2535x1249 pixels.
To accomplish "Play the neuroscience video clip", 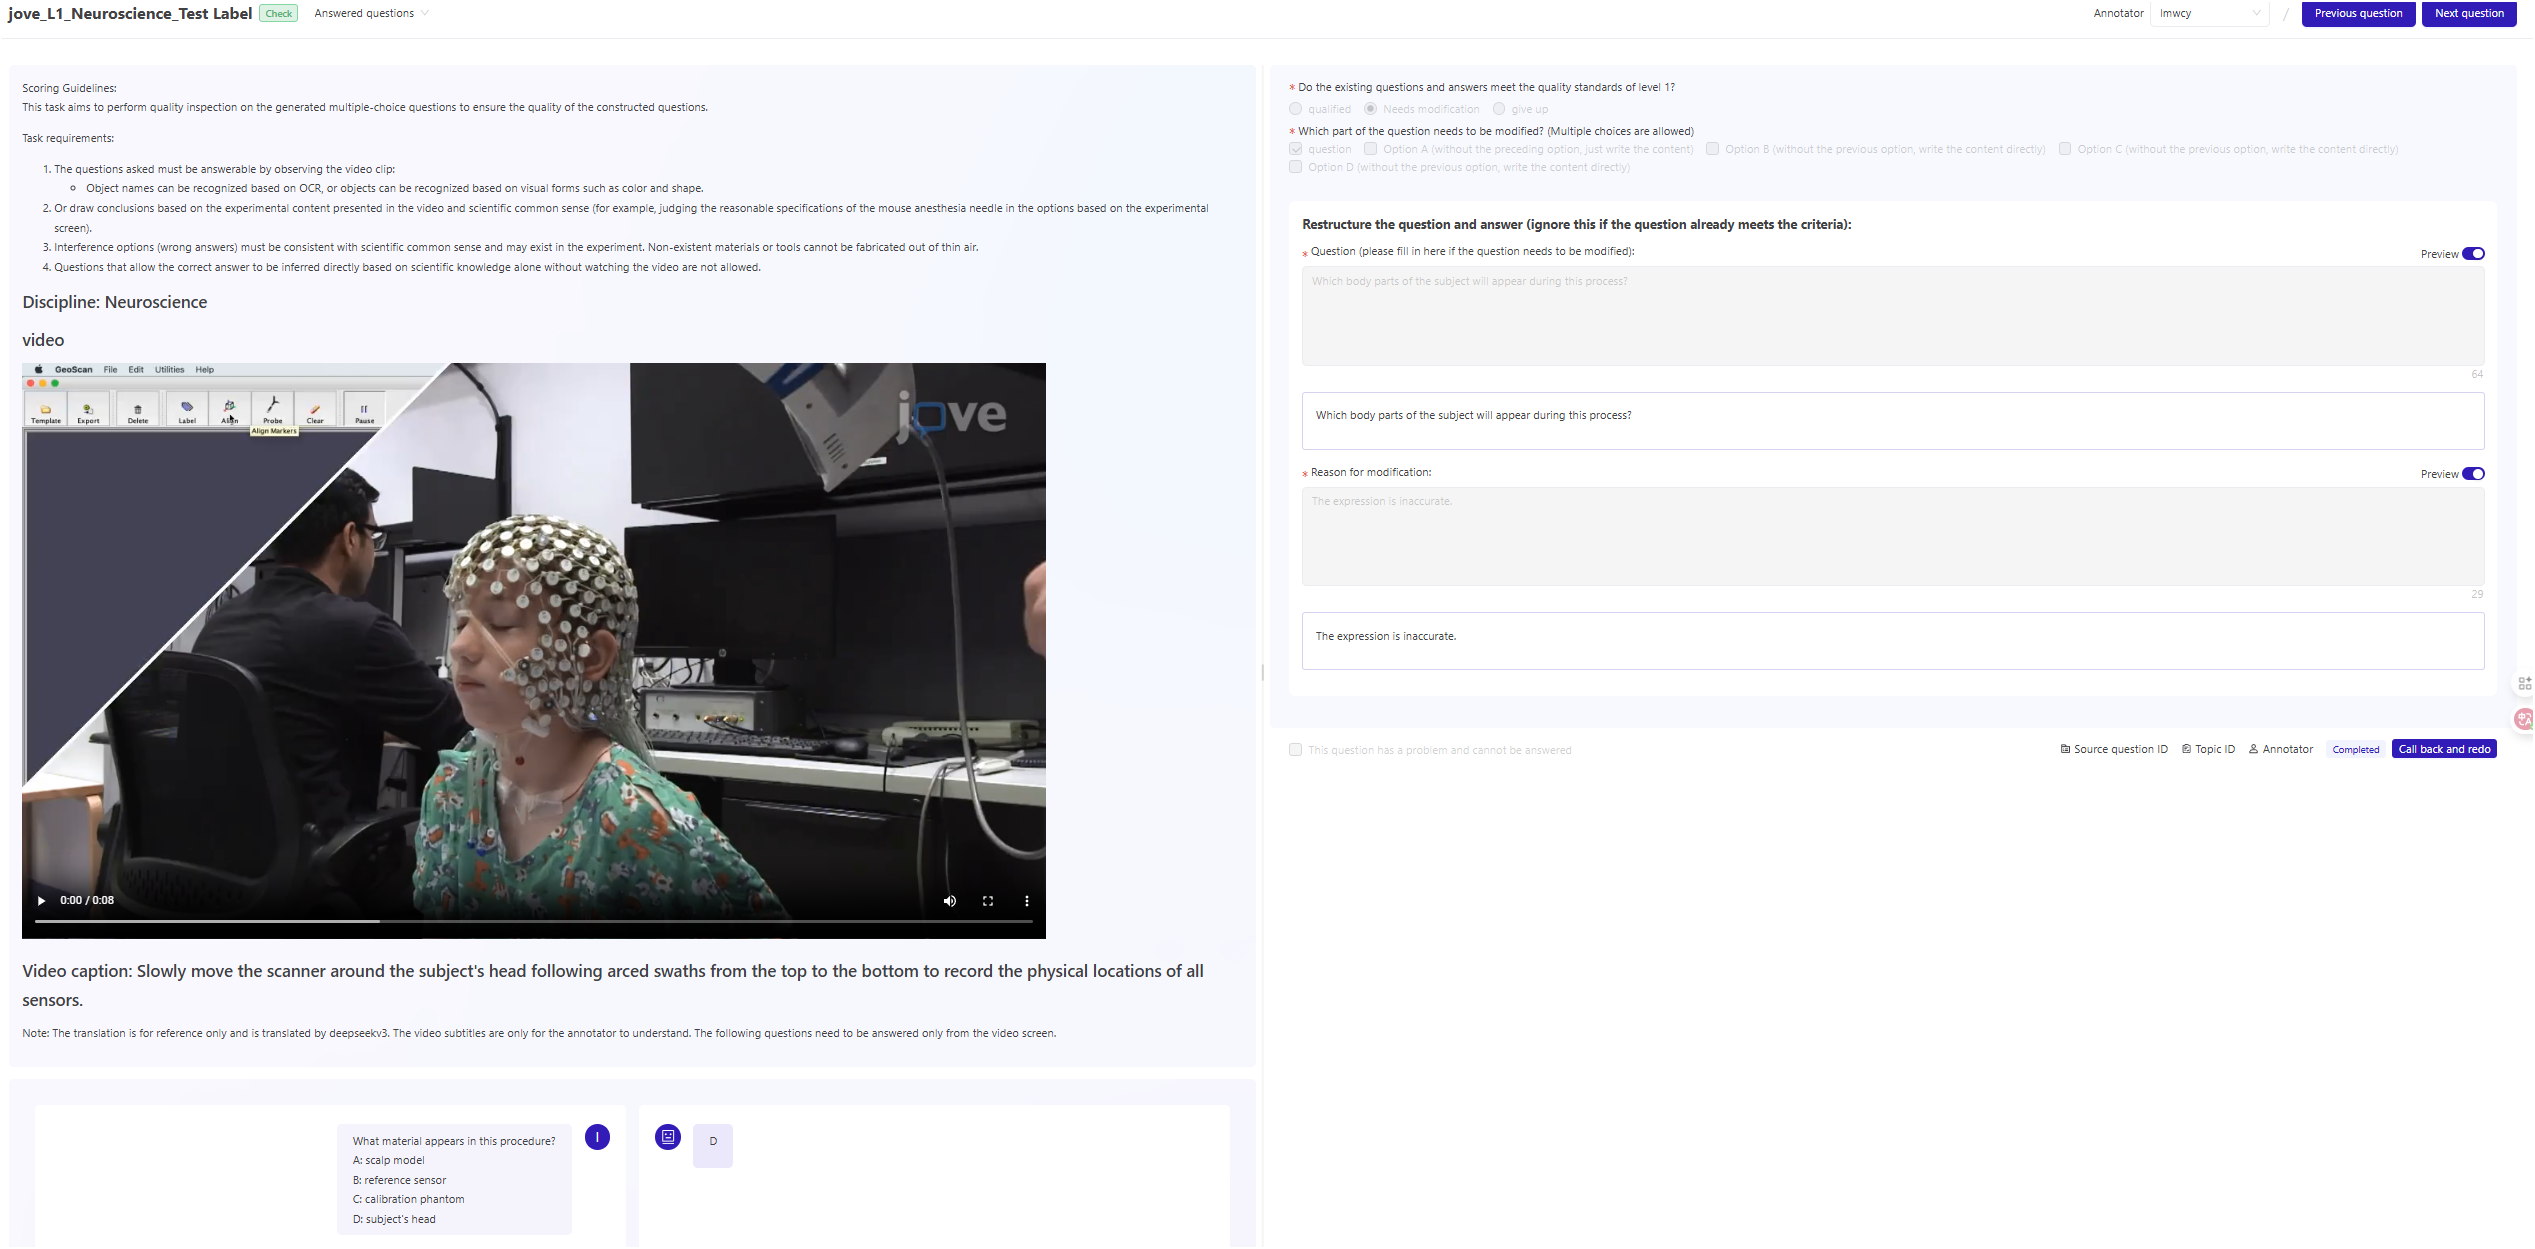I will pos(41,901).
